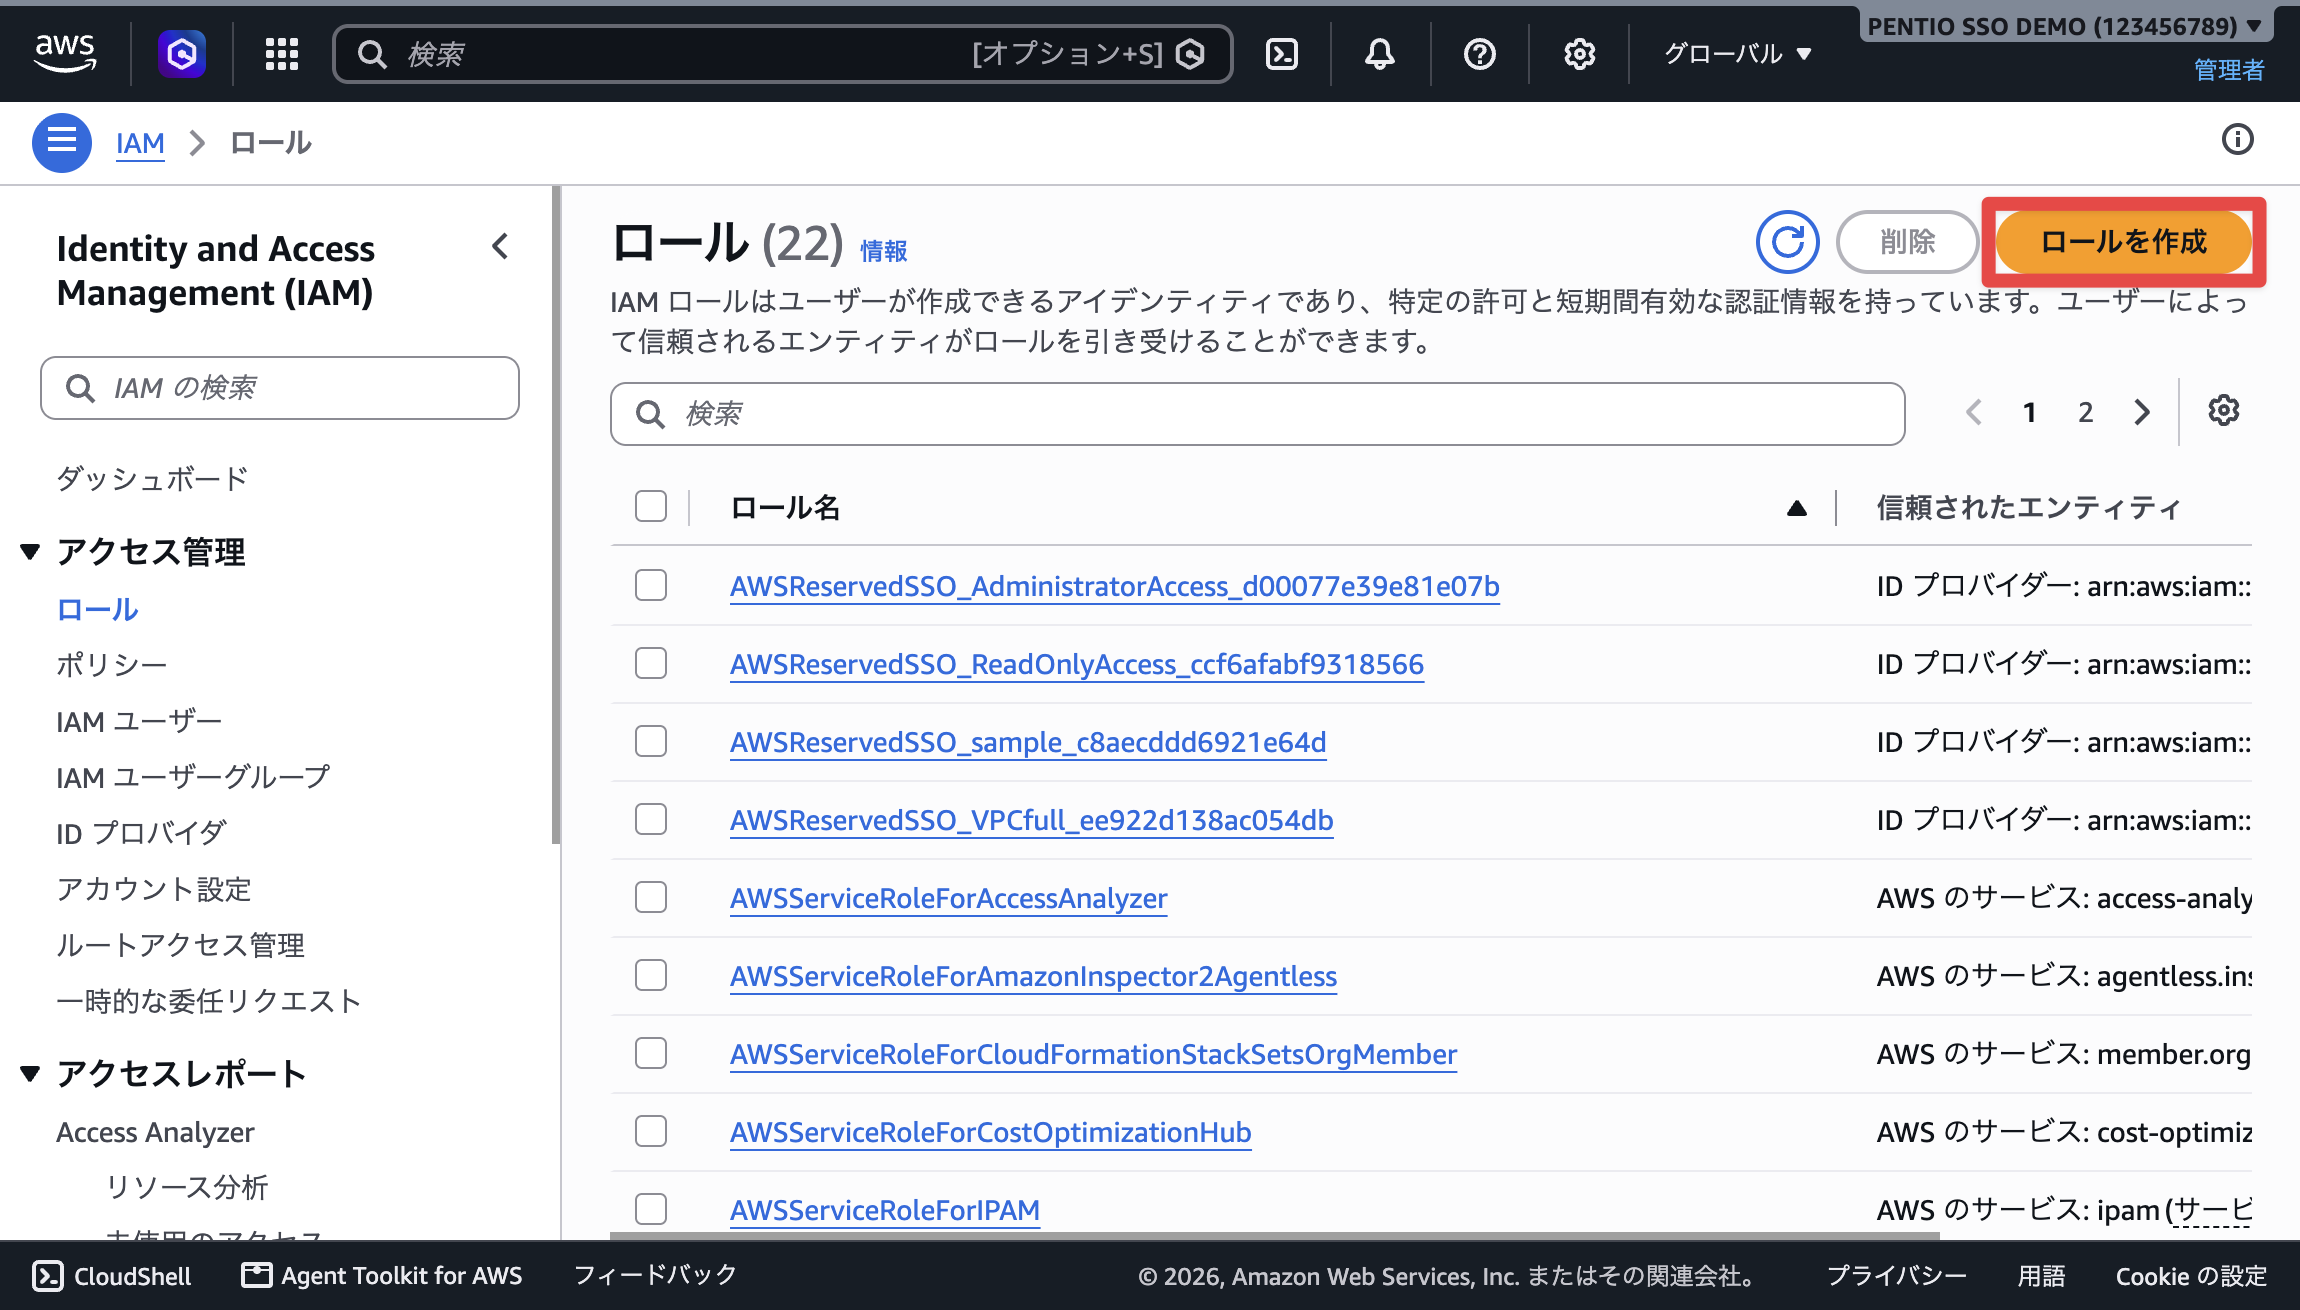
Task: Go to next page of roles
Action: [2142, 412]
